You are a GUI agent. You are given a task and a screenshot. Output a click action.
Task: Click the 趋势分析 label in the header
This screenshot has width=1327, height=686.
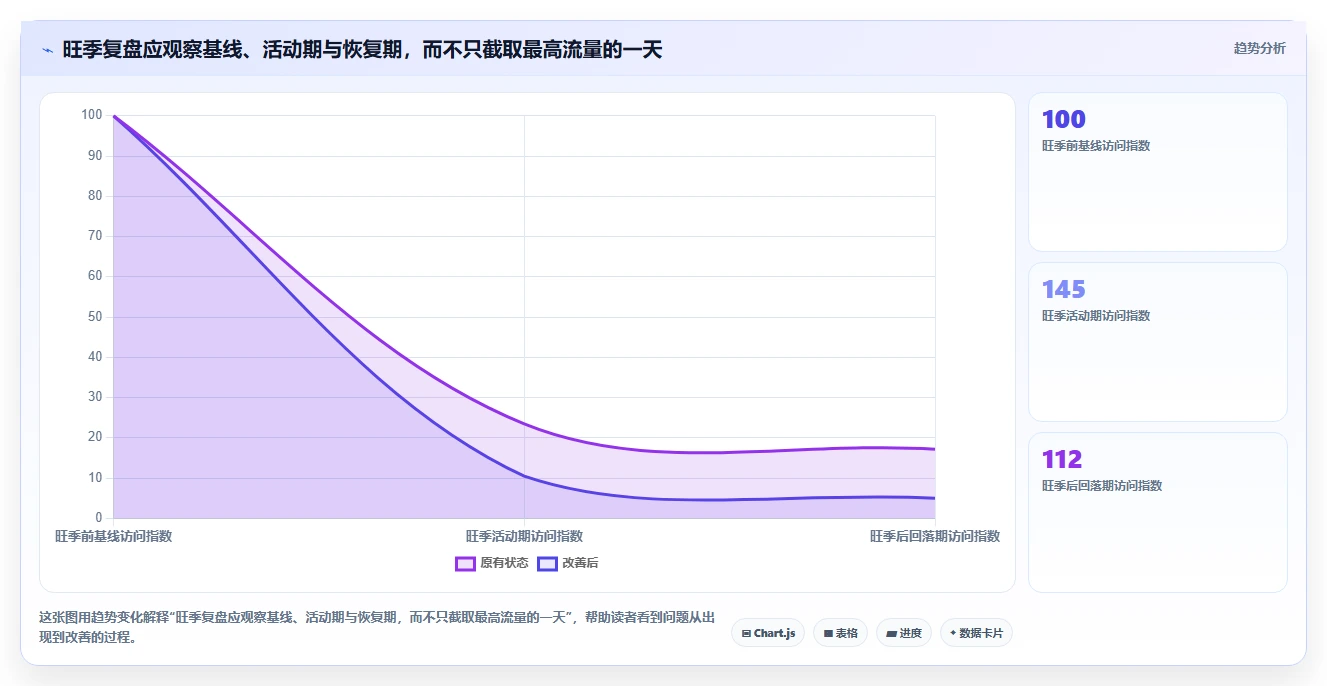click(1260, 48)
